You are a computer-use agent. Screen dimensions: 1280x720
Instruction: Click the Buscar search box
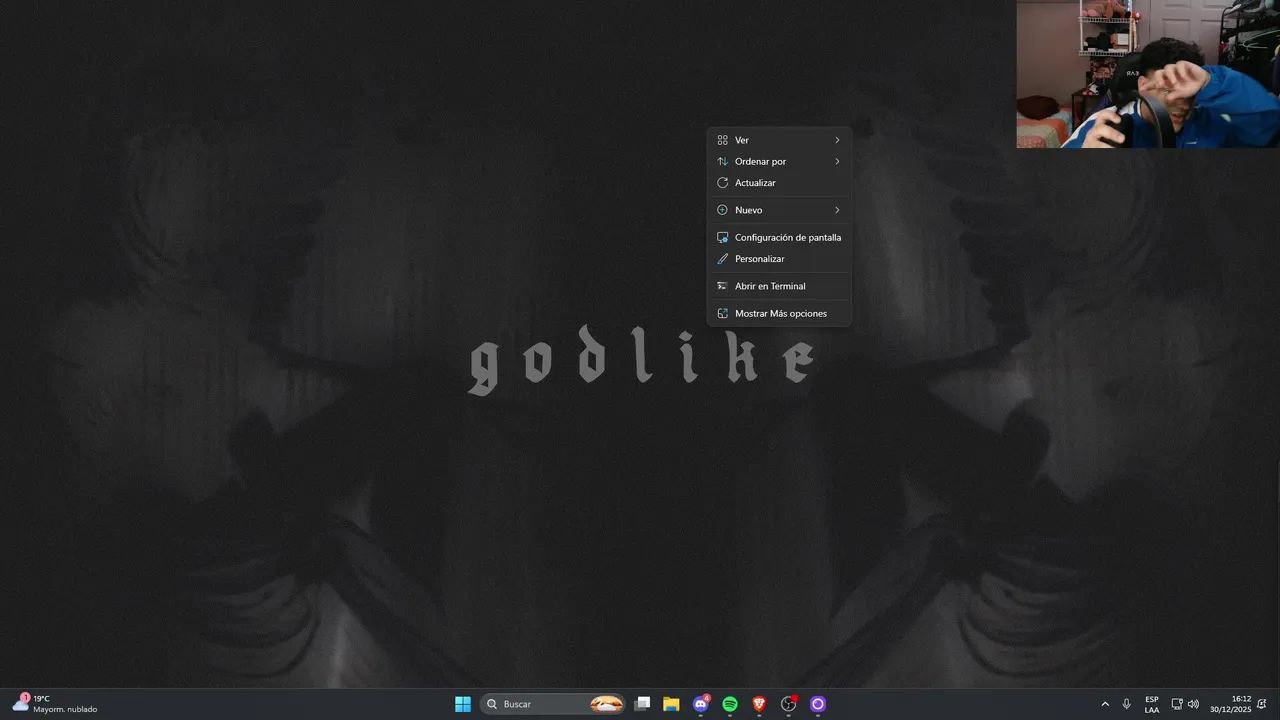[x=553, y=704]
